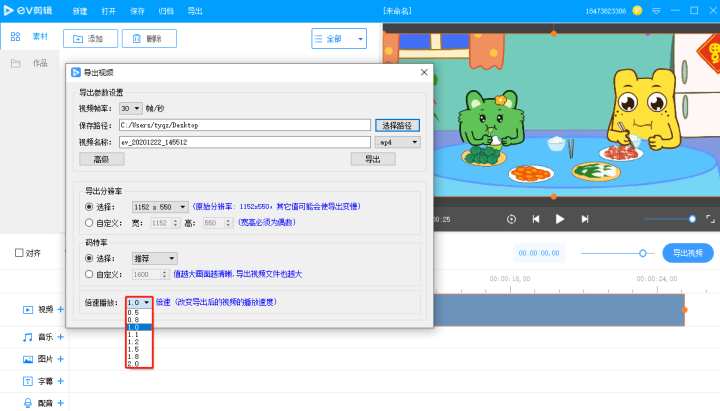This screenshot has width=720, height=411.
Task: Click the 00:00:00.00 timecode field
Action: point(539,253)
